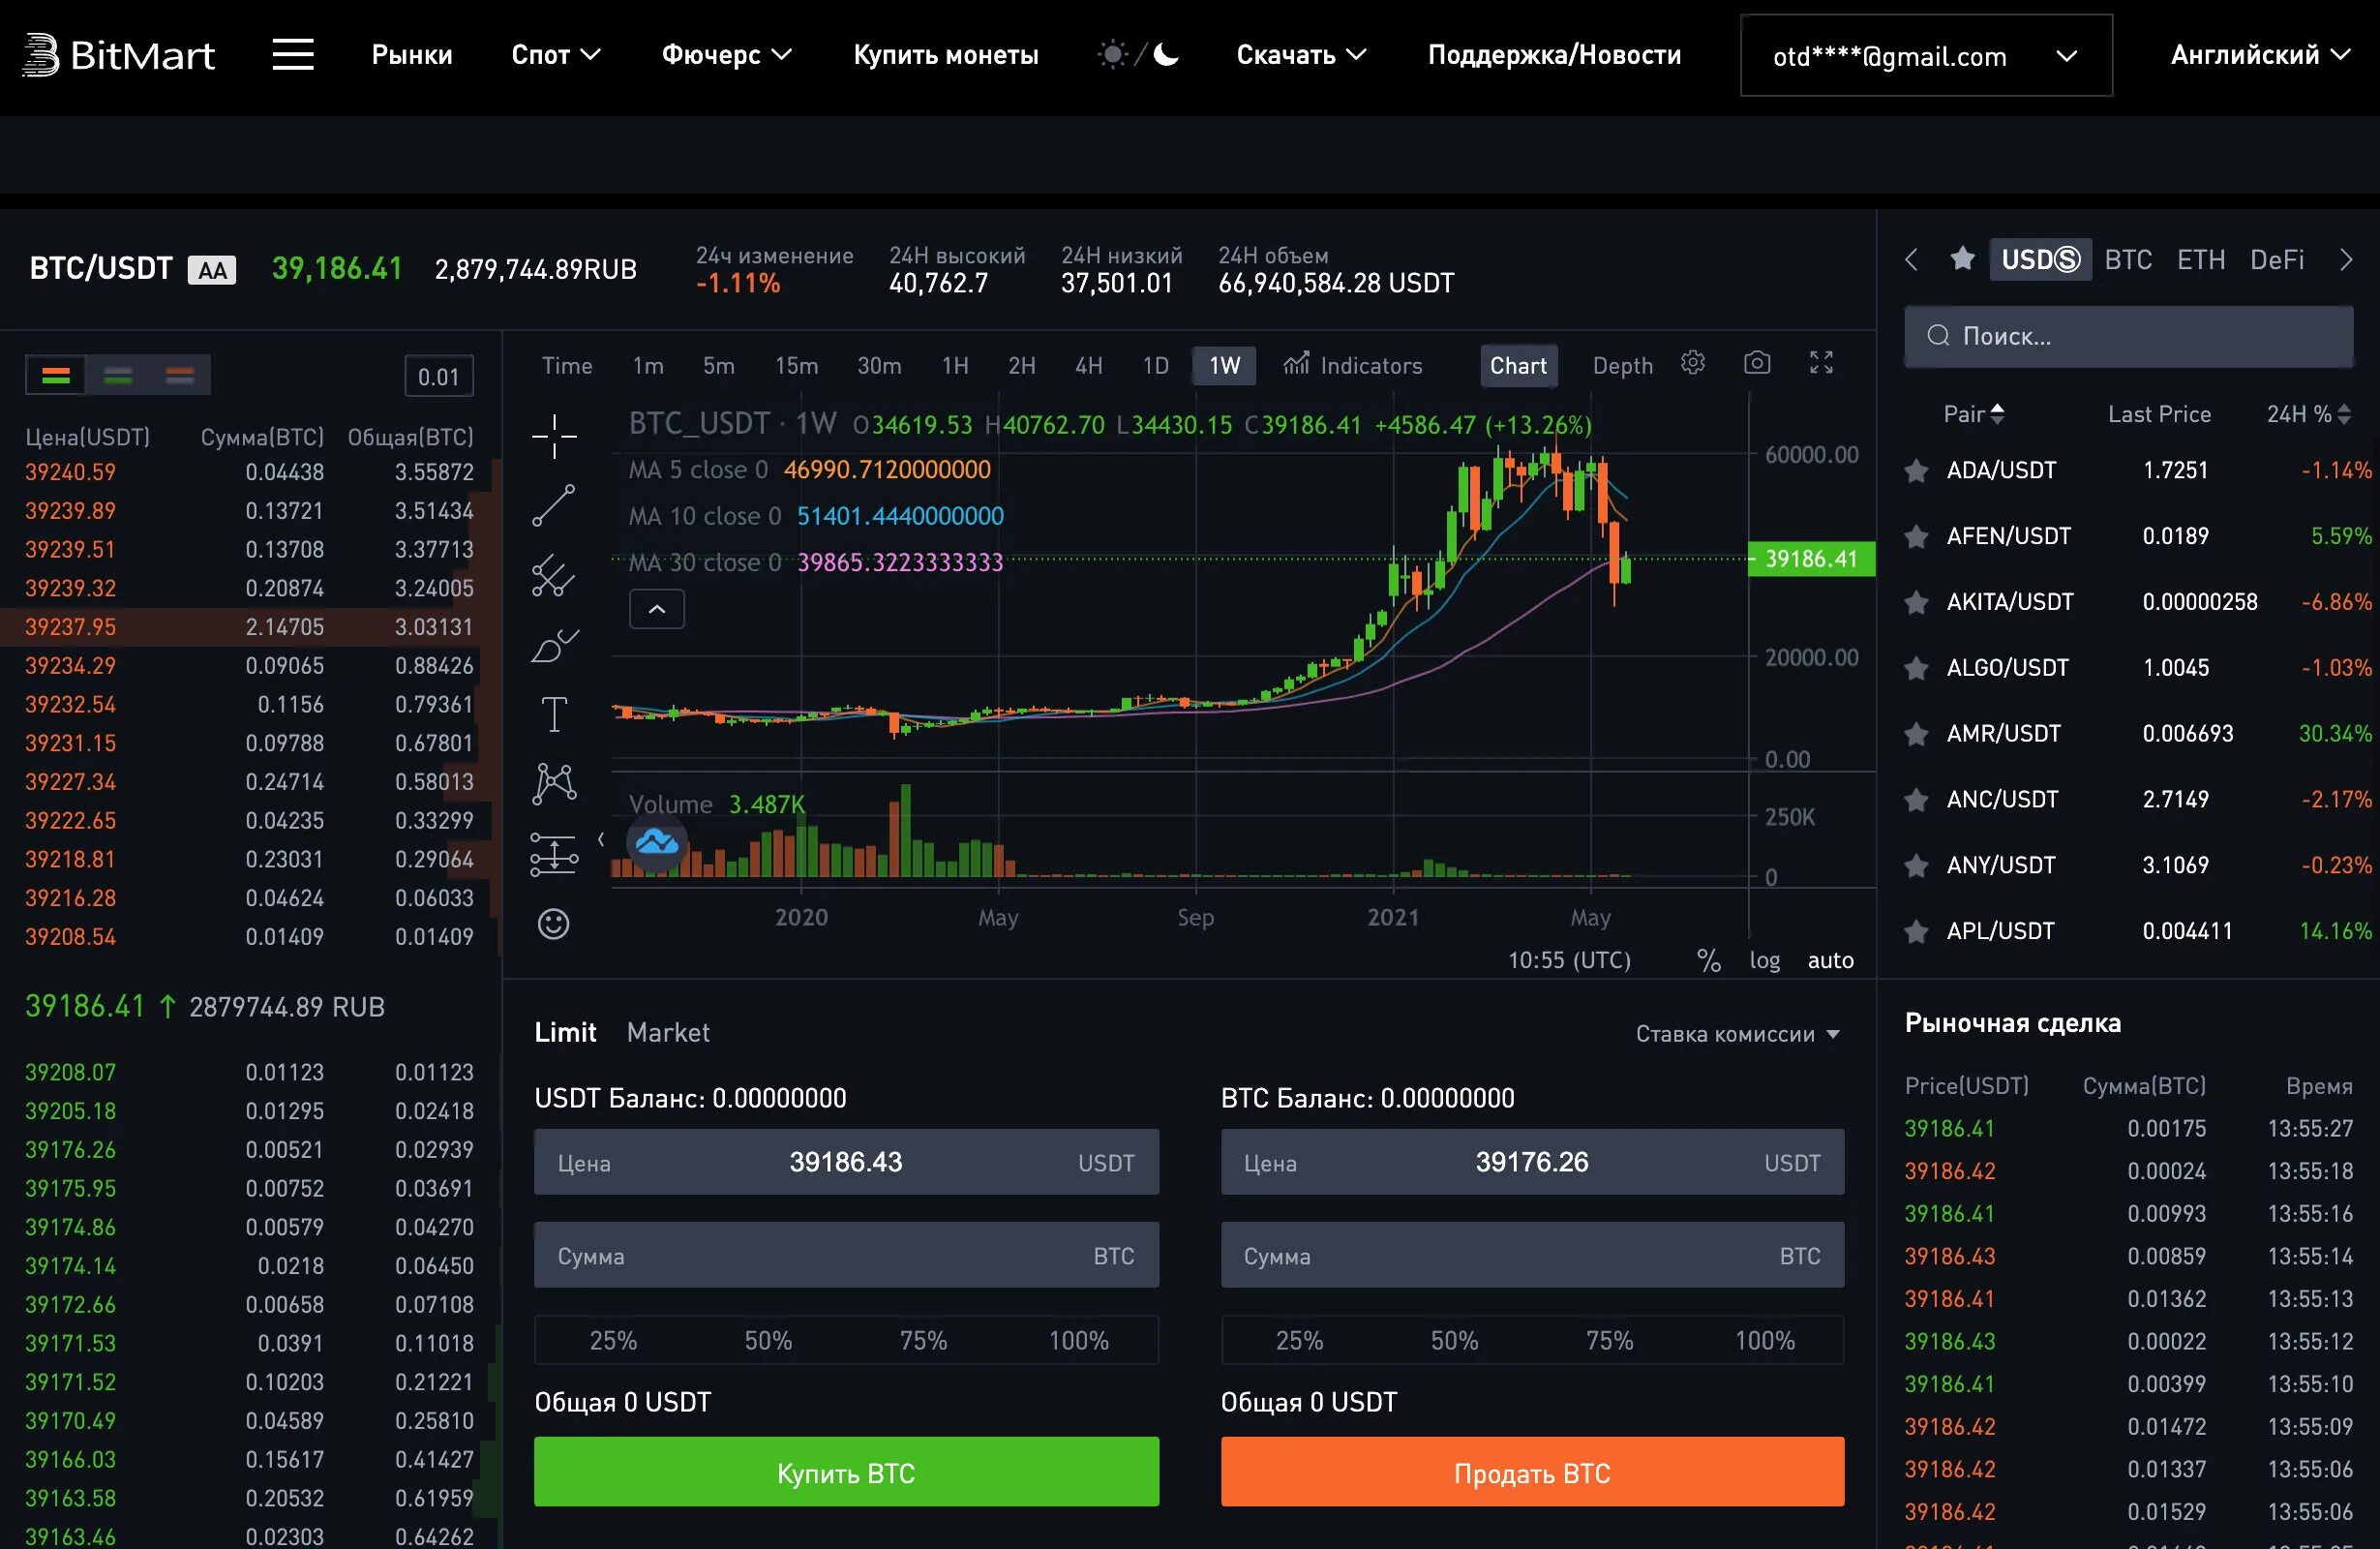Sort market list by Pair column
Viewport: 2380px width, 1549px height.
tap(1974, 414)
